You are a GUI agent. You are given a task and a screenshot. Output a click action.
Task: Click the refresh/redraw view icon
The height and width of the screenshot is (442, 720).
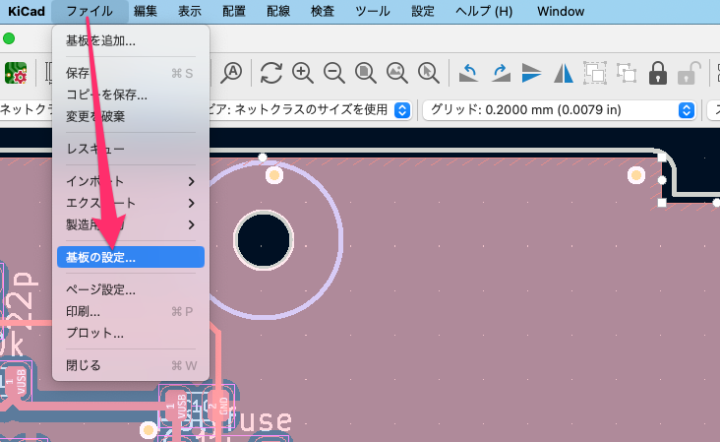[271, 72]
